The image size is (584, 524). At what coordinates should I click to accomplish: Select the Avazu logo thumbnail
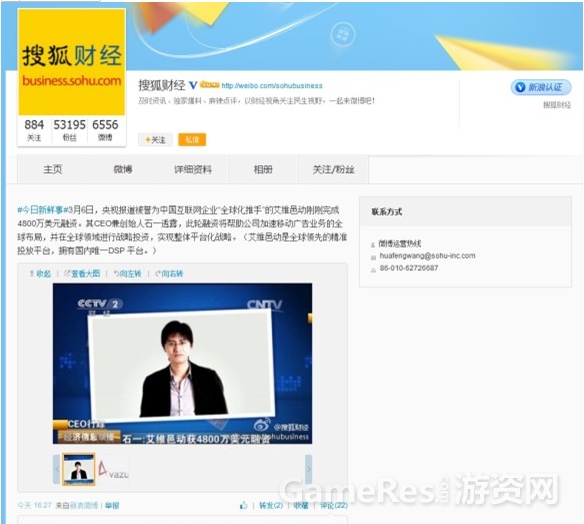[113, 470]
